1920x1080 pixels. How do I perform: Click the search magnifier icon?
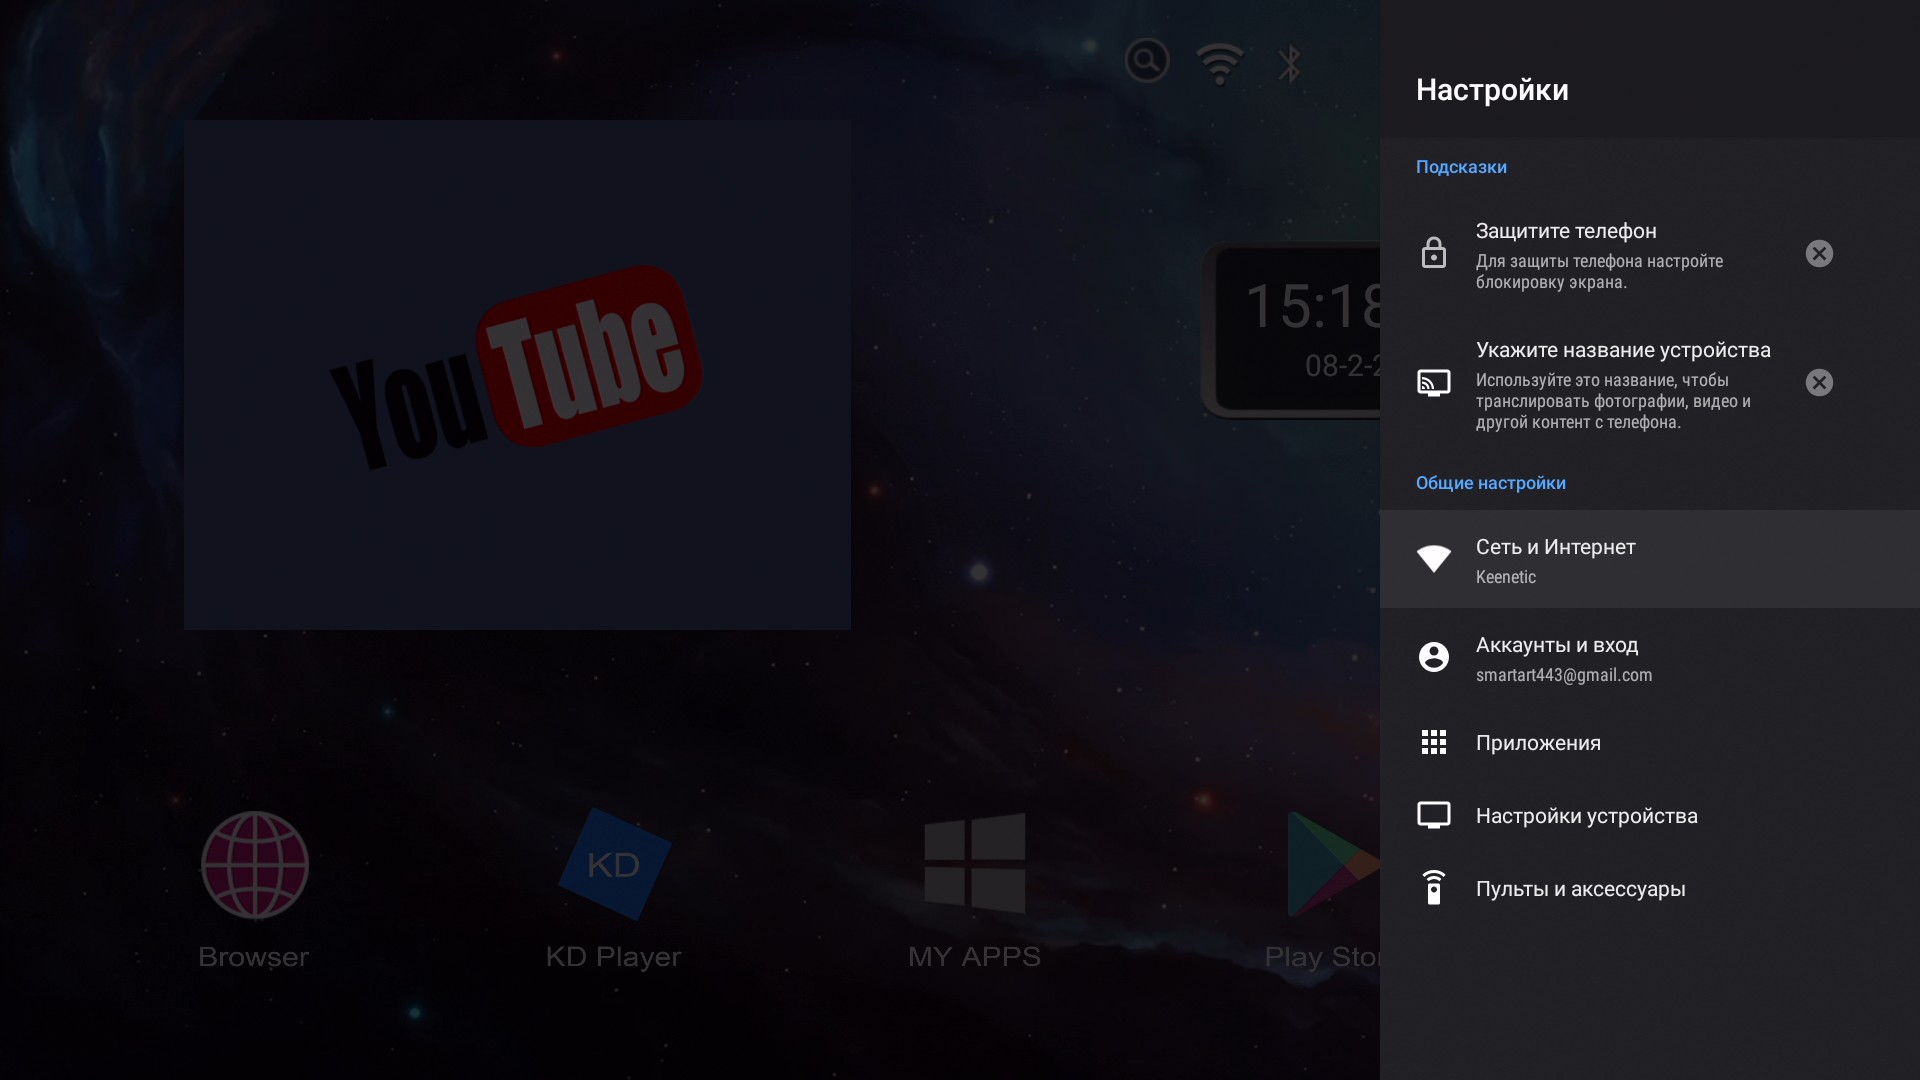tap(1147, 62)
